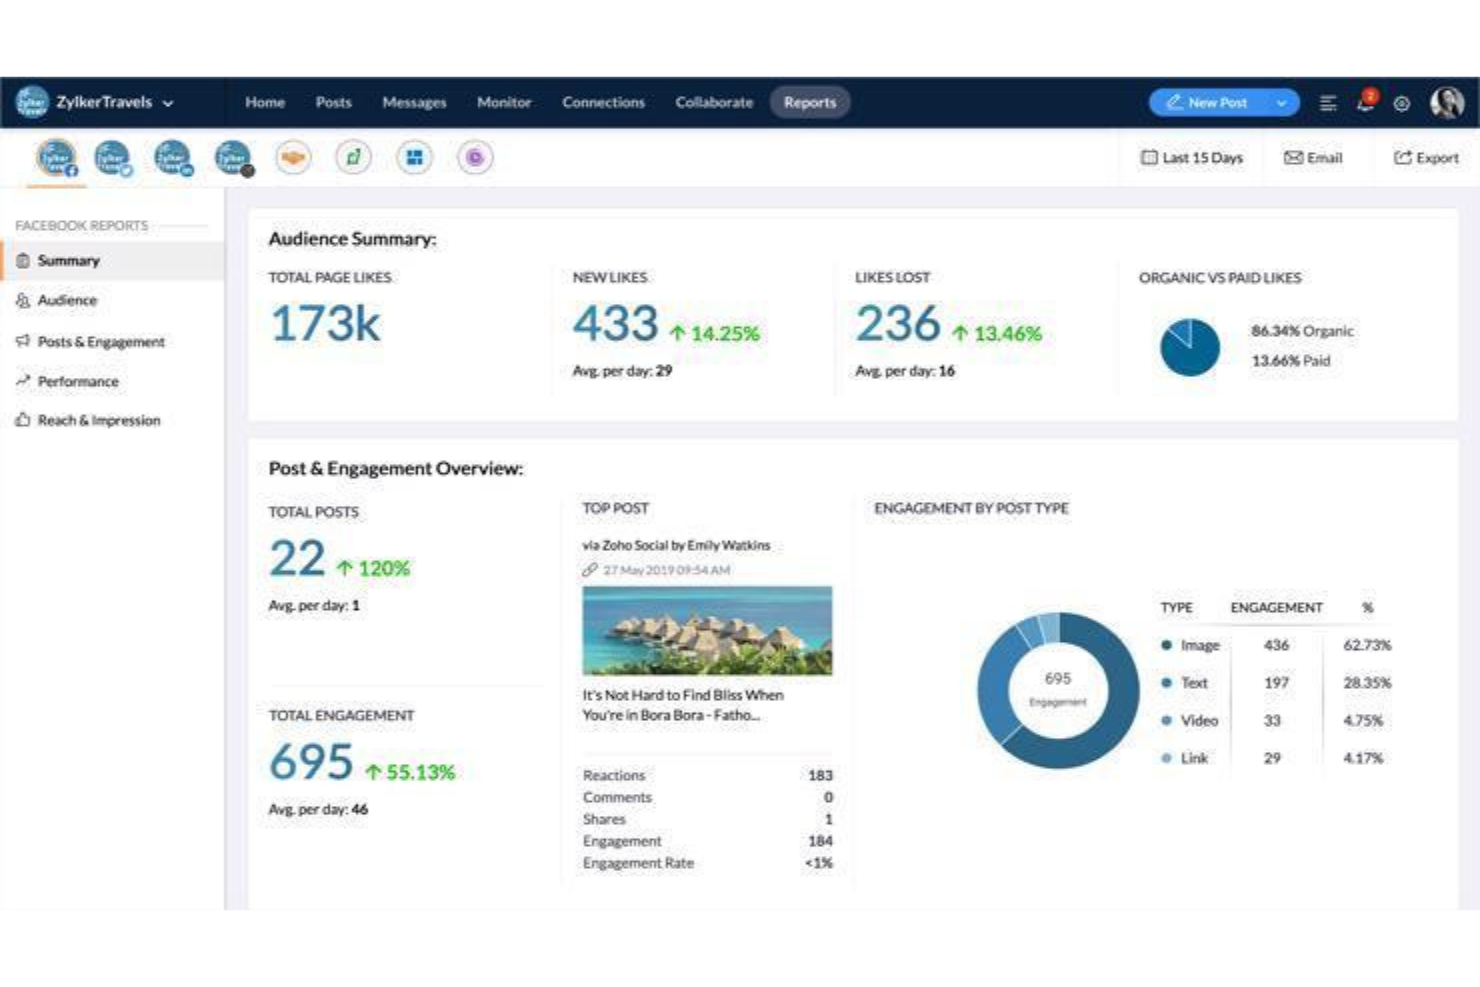Click the purple channel icon at toolbar end

click(x=475, y=157)
